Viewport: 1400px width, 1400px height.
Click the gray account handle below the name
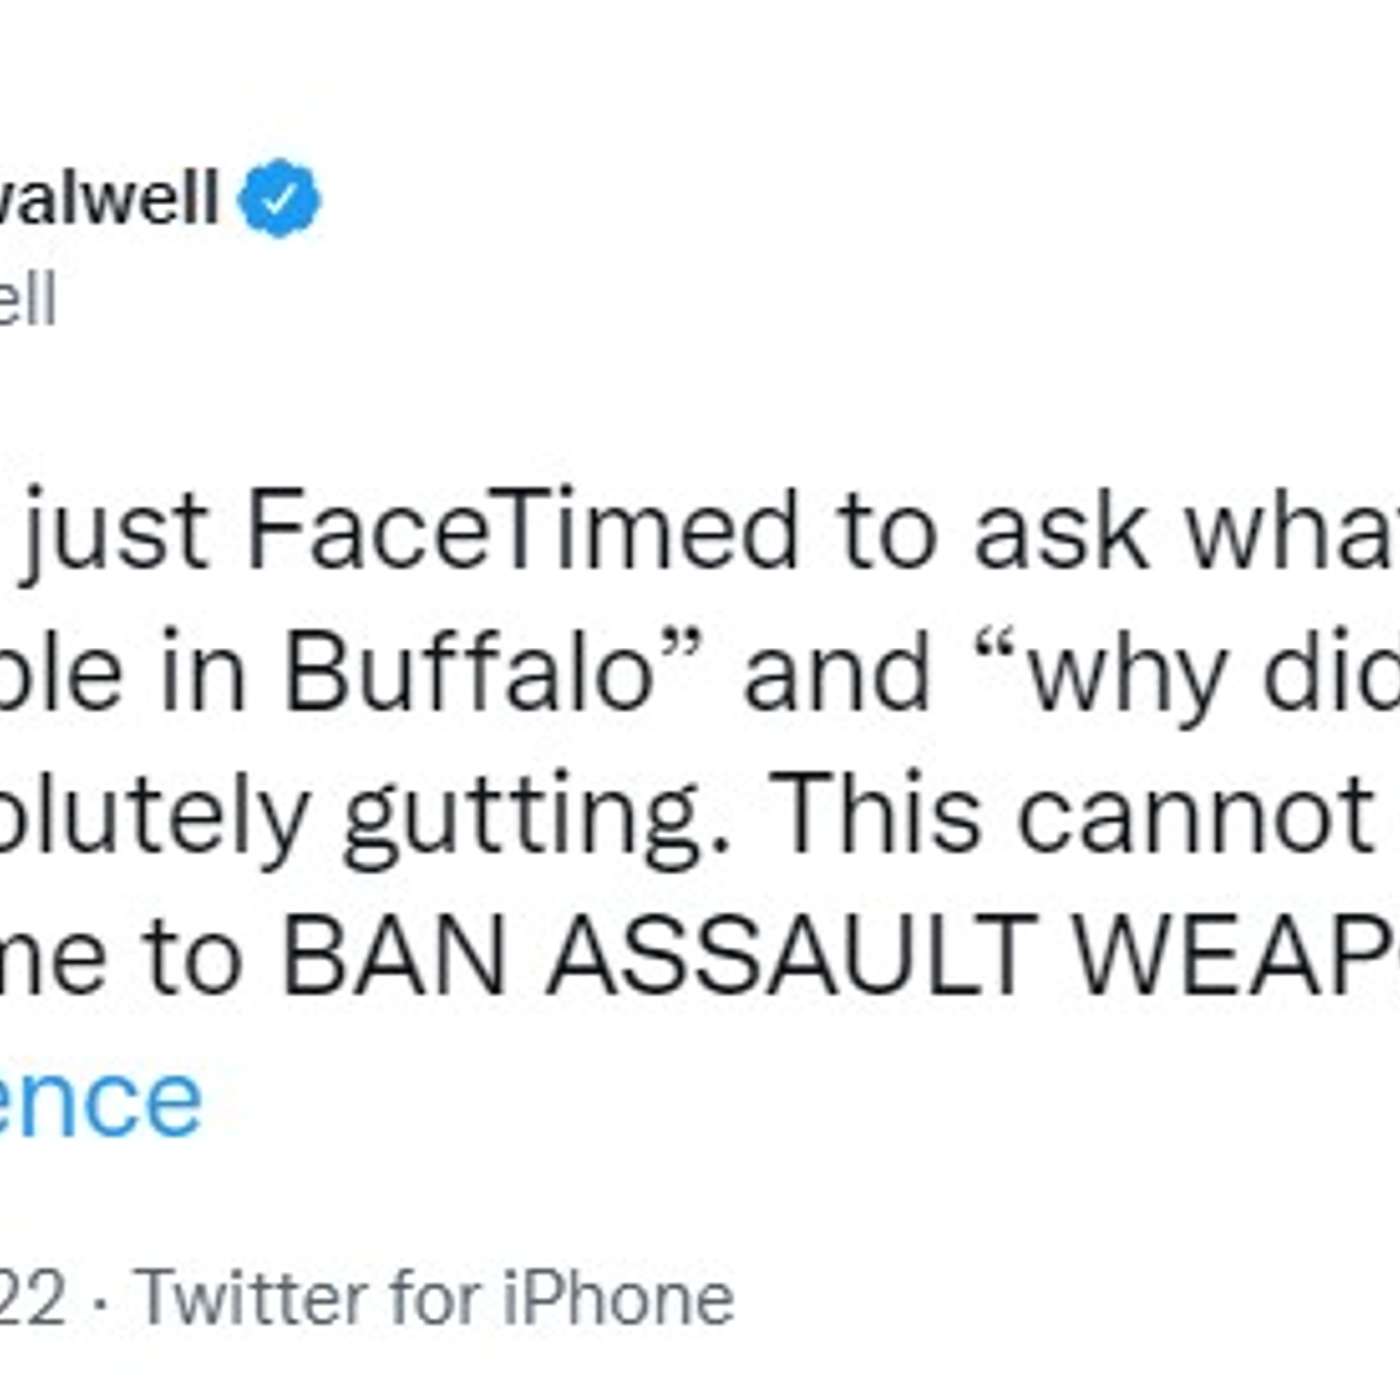pos(27,301)
